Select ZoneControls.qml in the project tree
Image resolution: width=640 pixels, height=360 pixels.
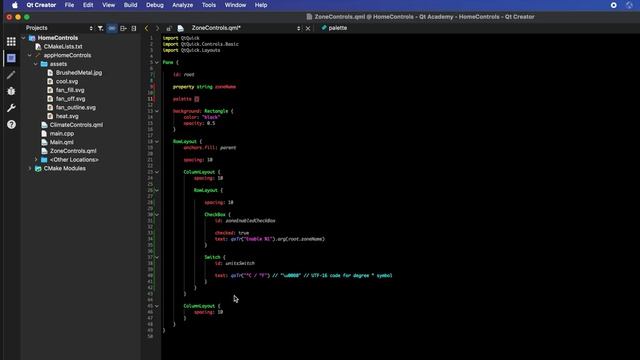[x=73, y=151]
